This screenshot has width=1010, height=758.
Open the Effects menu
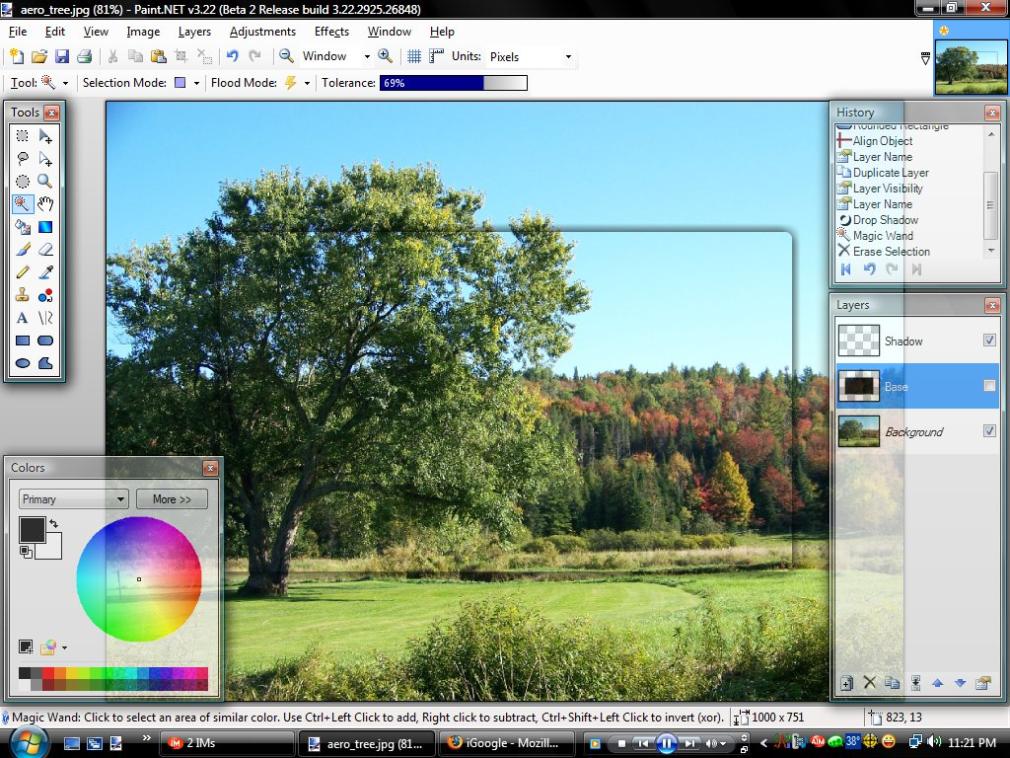(x=332, y=32)
